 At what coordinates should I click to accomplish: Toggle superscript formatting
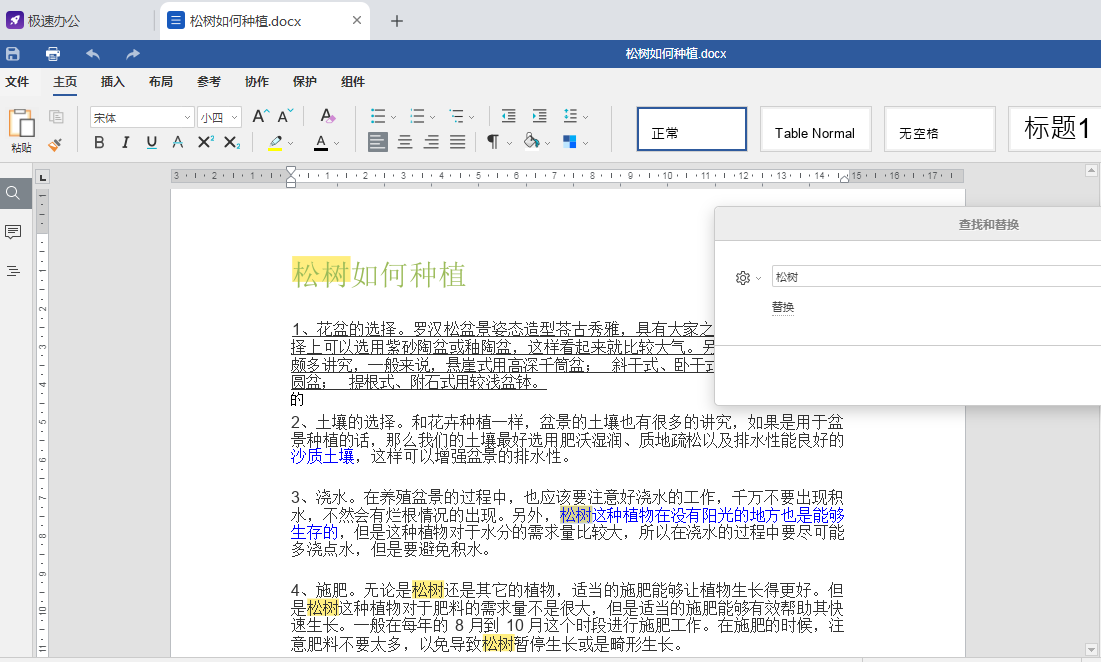click(x=205, y=143)
